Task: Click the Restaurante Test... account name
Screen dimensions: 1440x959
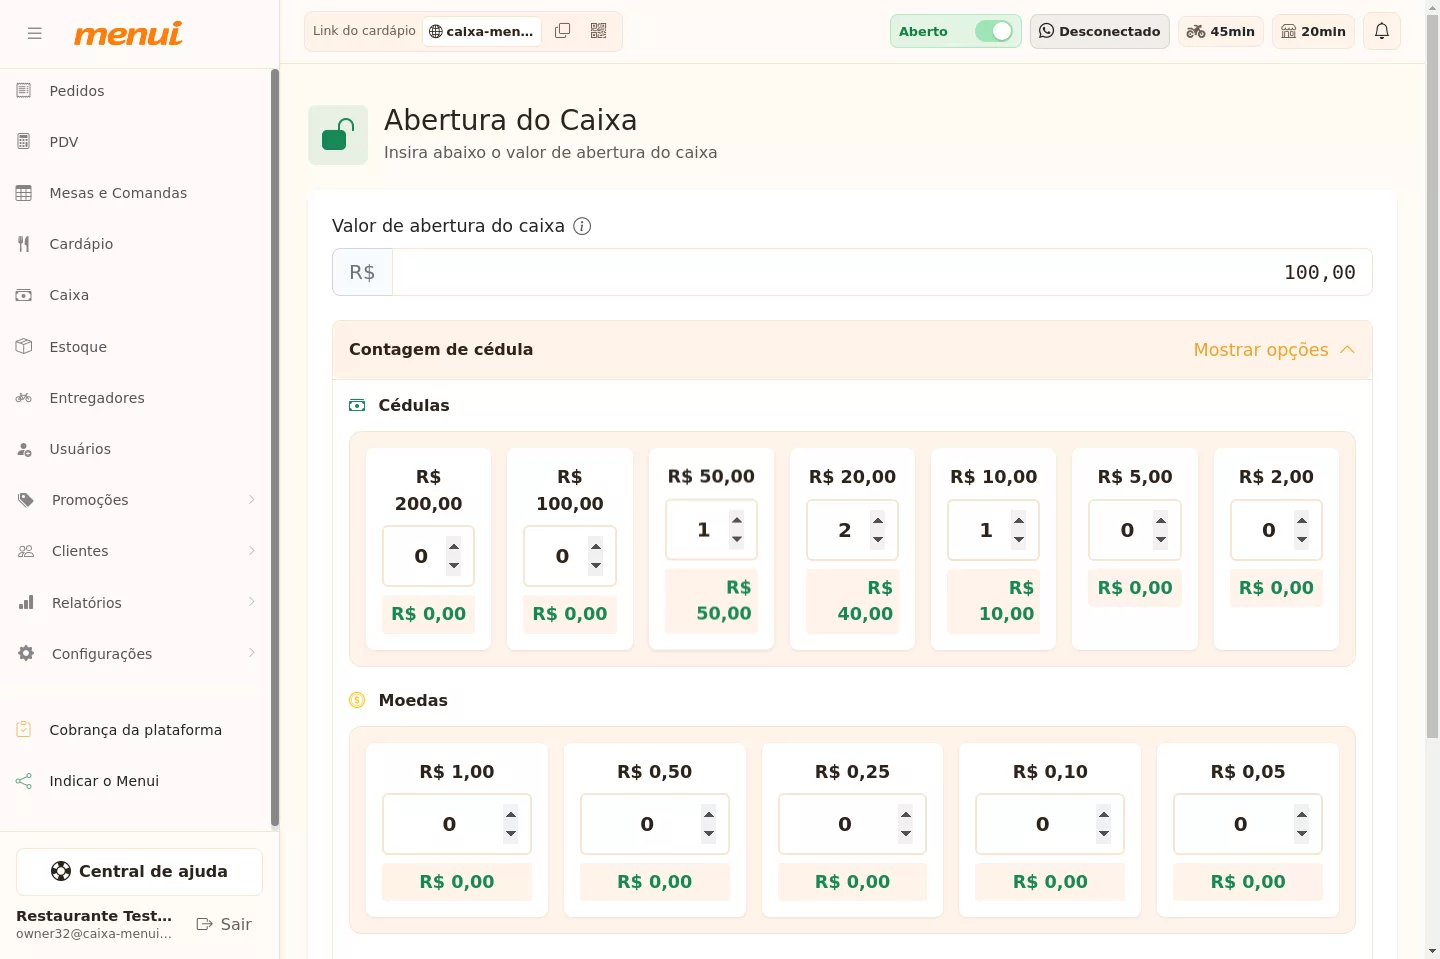Action: (94, 916)
